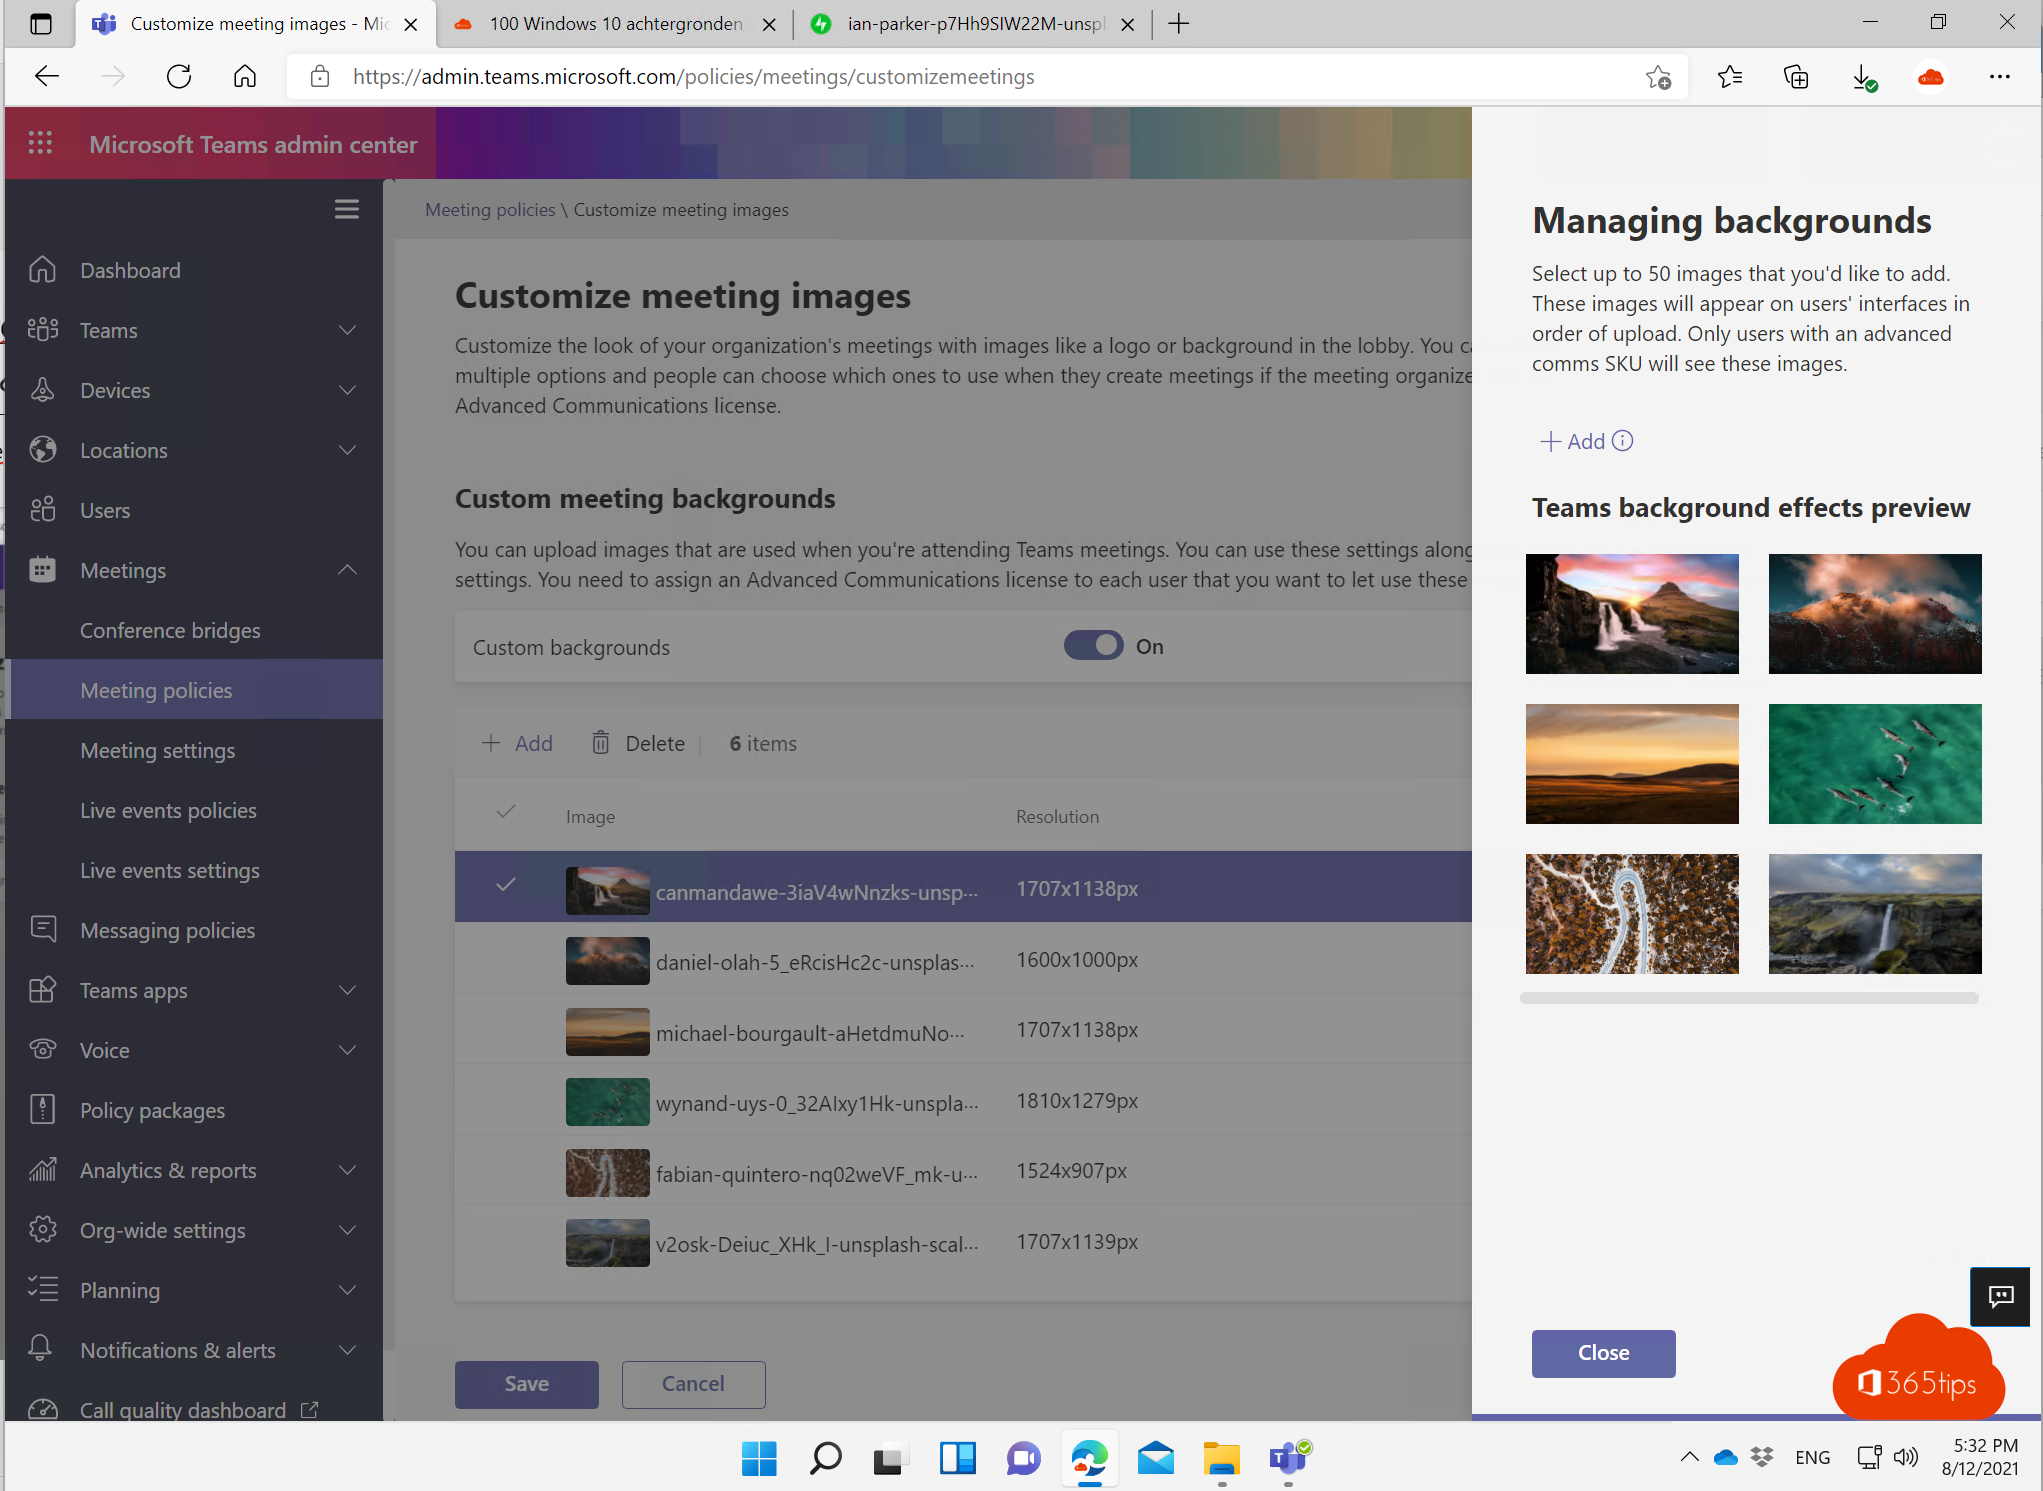Click the Devices icon in sidebar
2043x1491 pixels.
(x=44, y=389)
